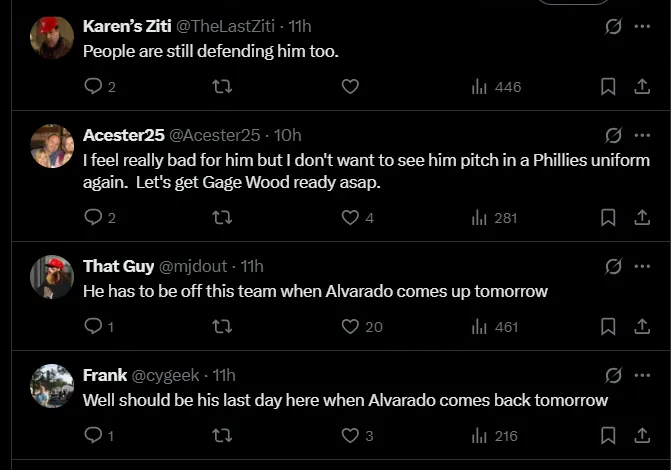Screen dimensions: 671x470
Task: Like That Guy's tweet about Alvarado
Action: pos(350,326)
